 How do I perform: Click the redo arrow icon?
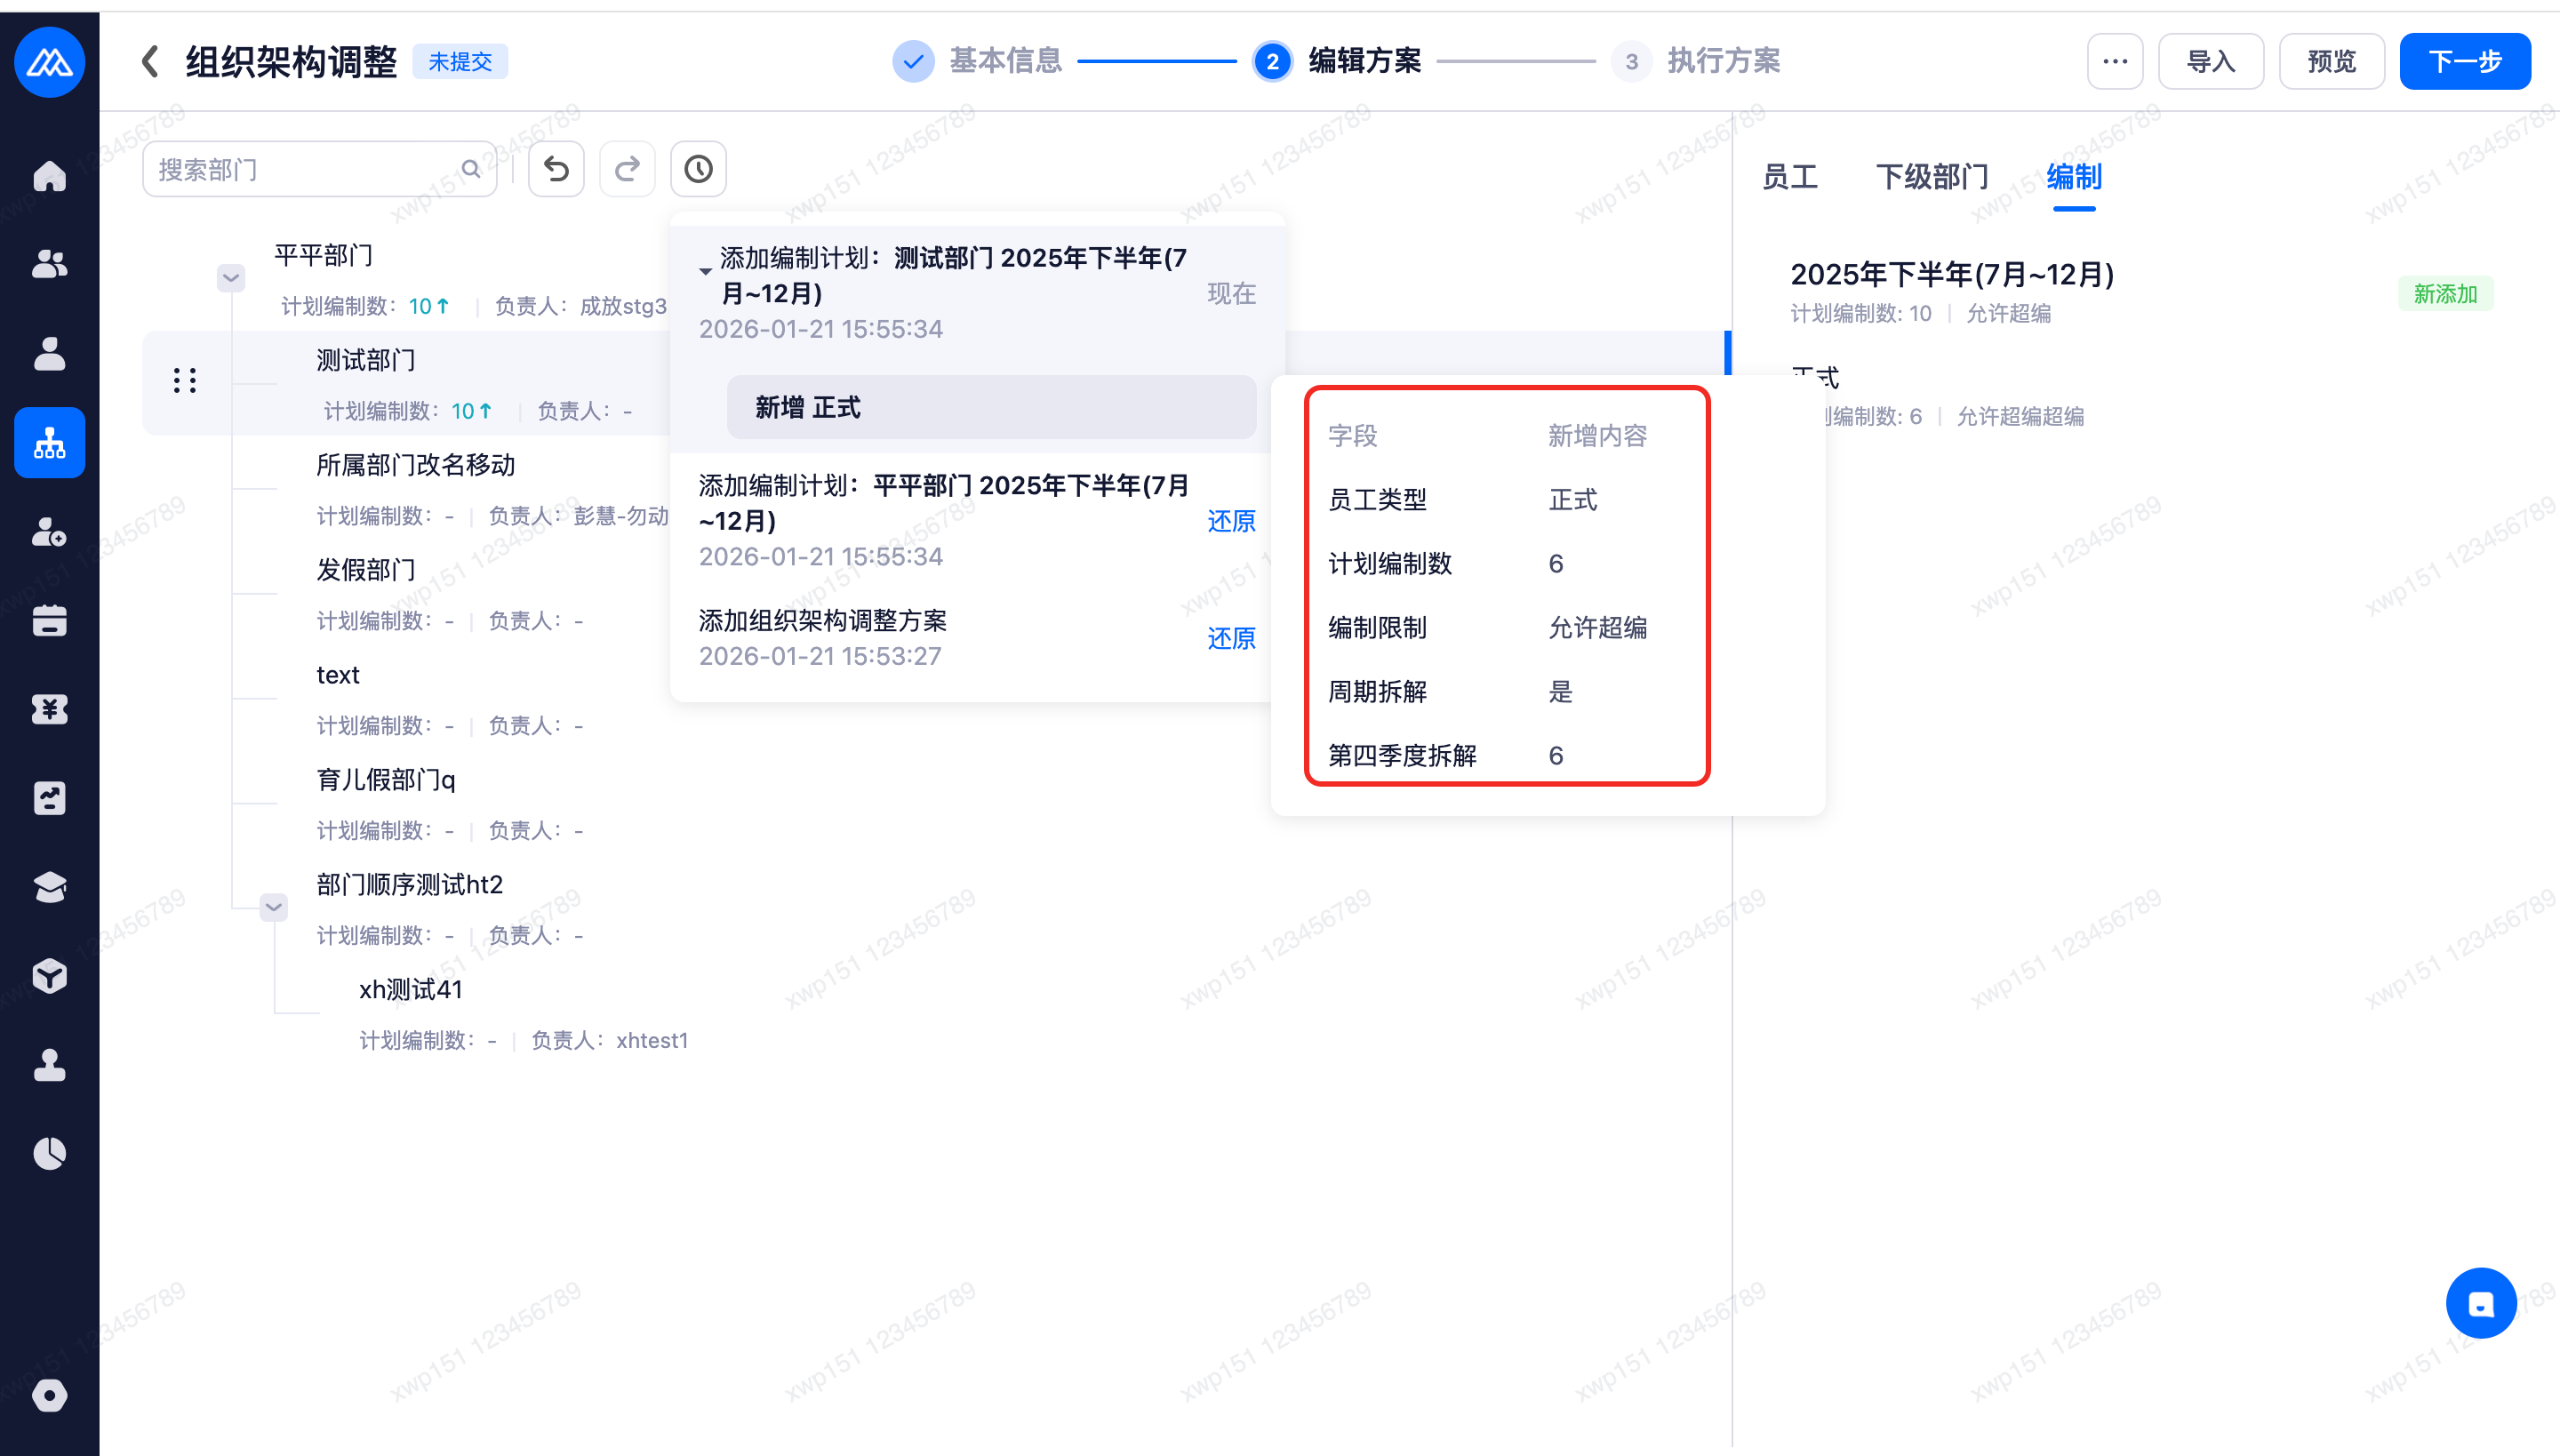coord(627,169)
